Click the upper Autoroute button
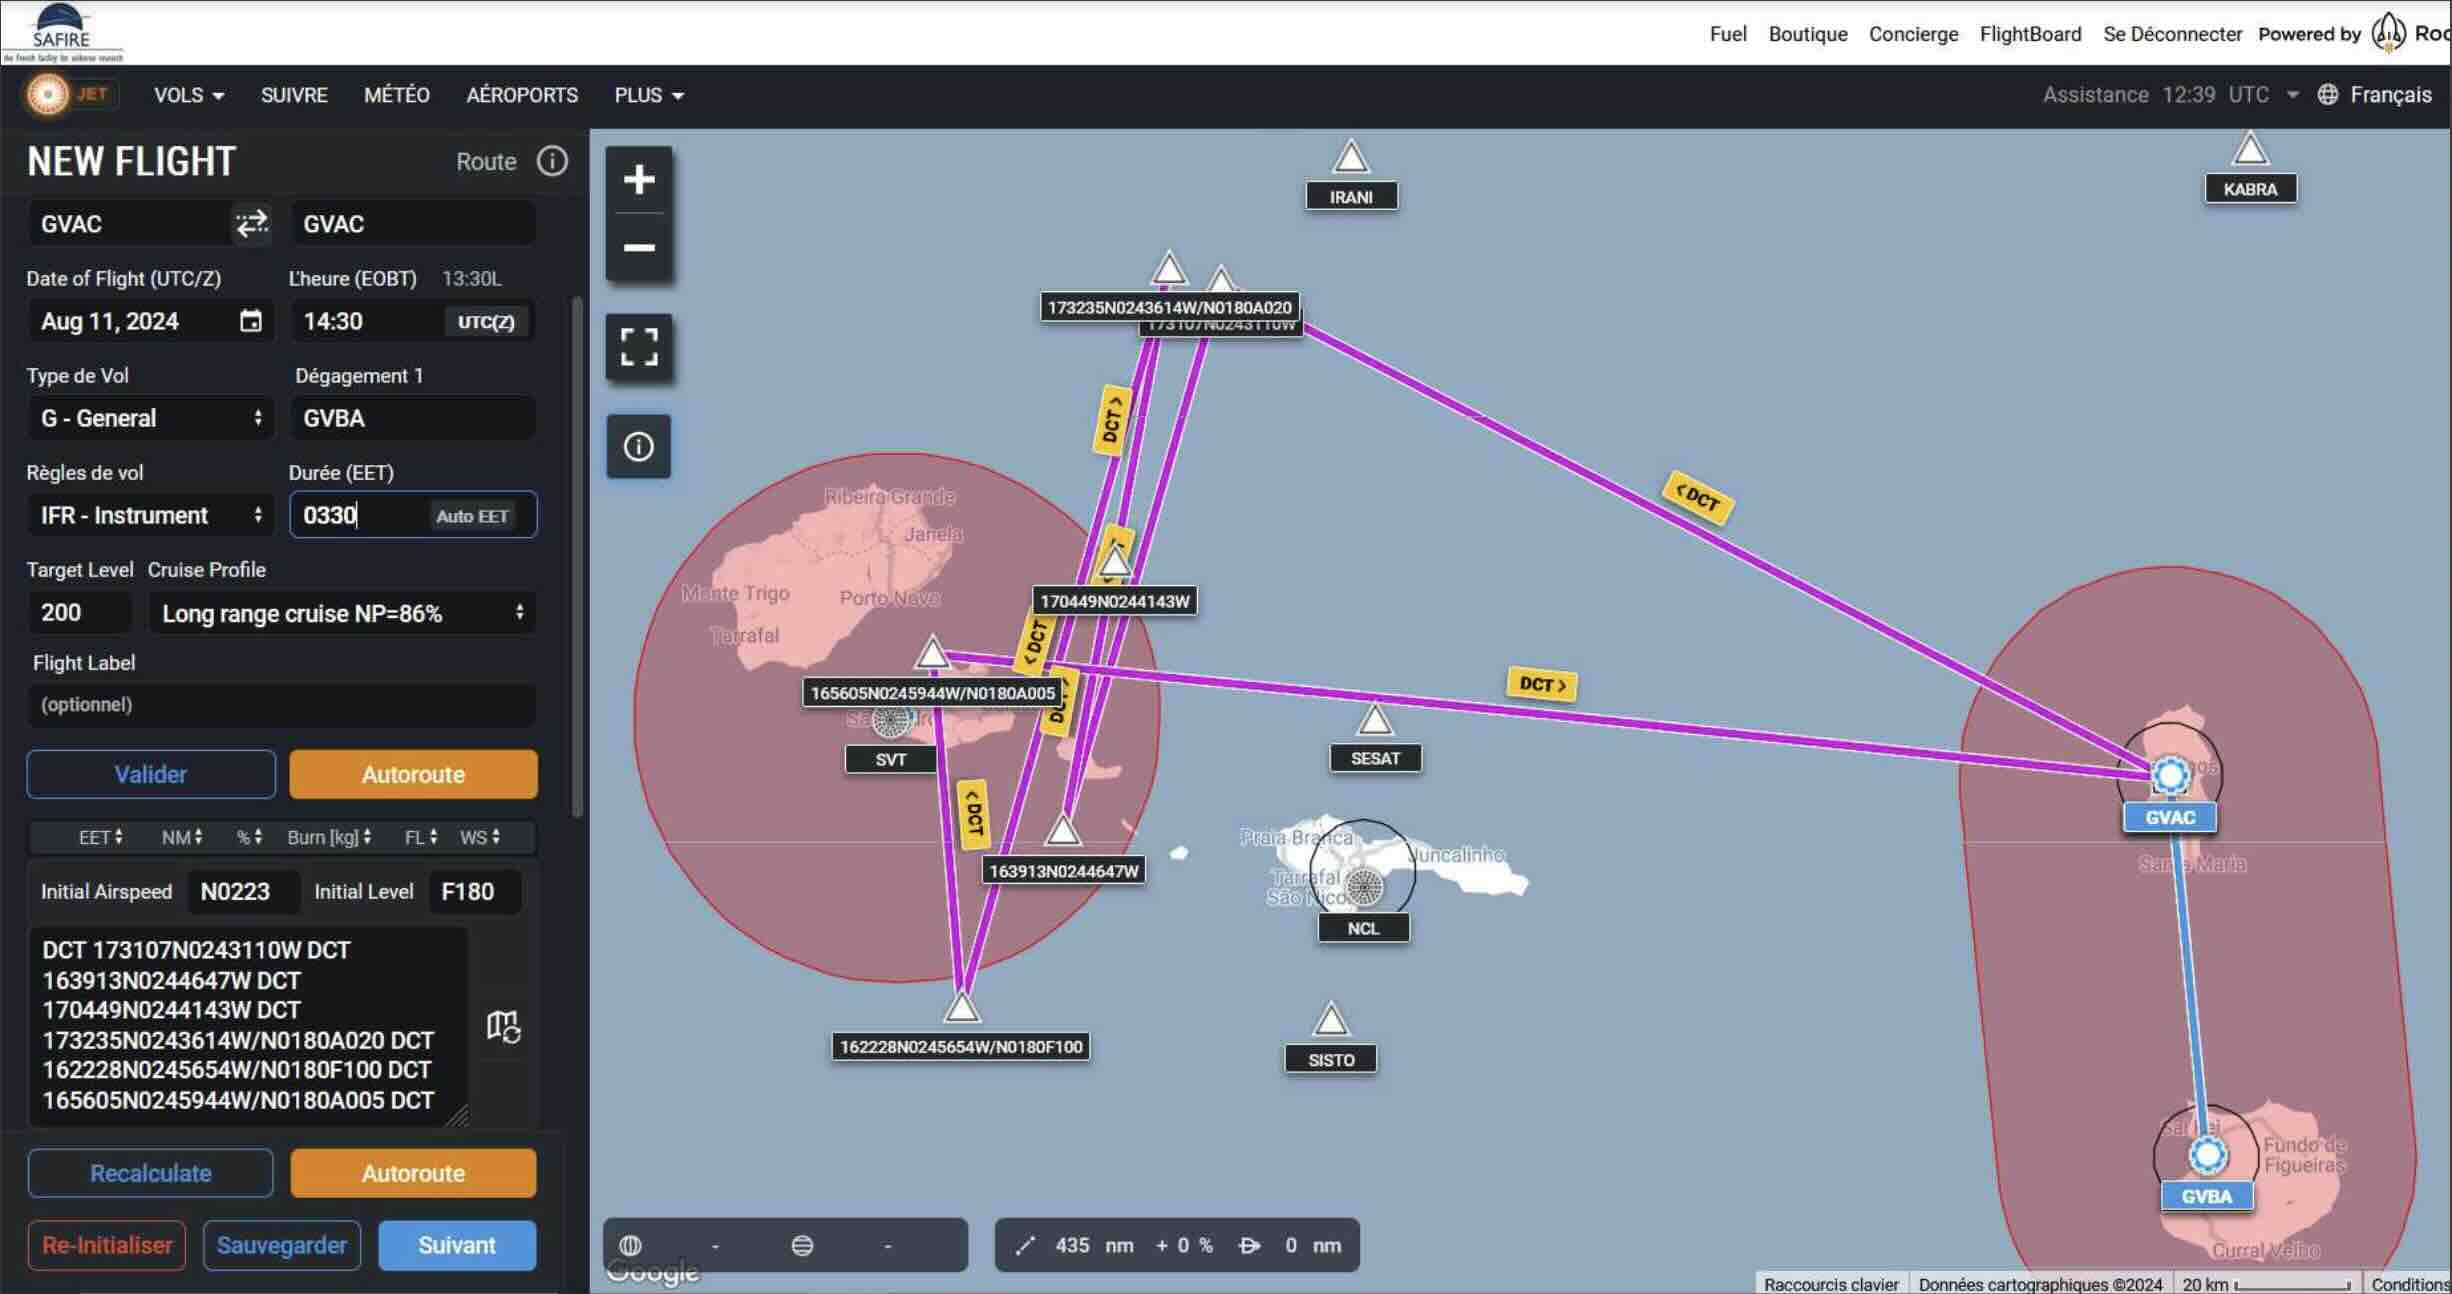 pyautogui.click(x=413, y=774)
